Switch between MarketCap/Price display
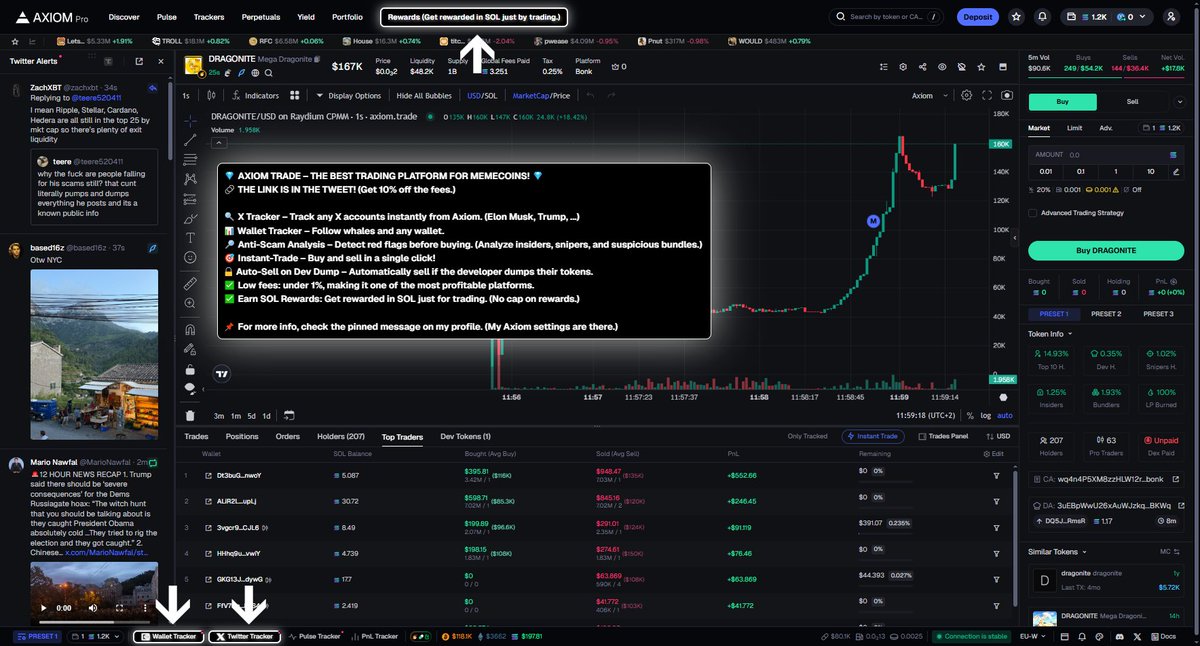This screenshot has width=1200, height=646. 541,96
